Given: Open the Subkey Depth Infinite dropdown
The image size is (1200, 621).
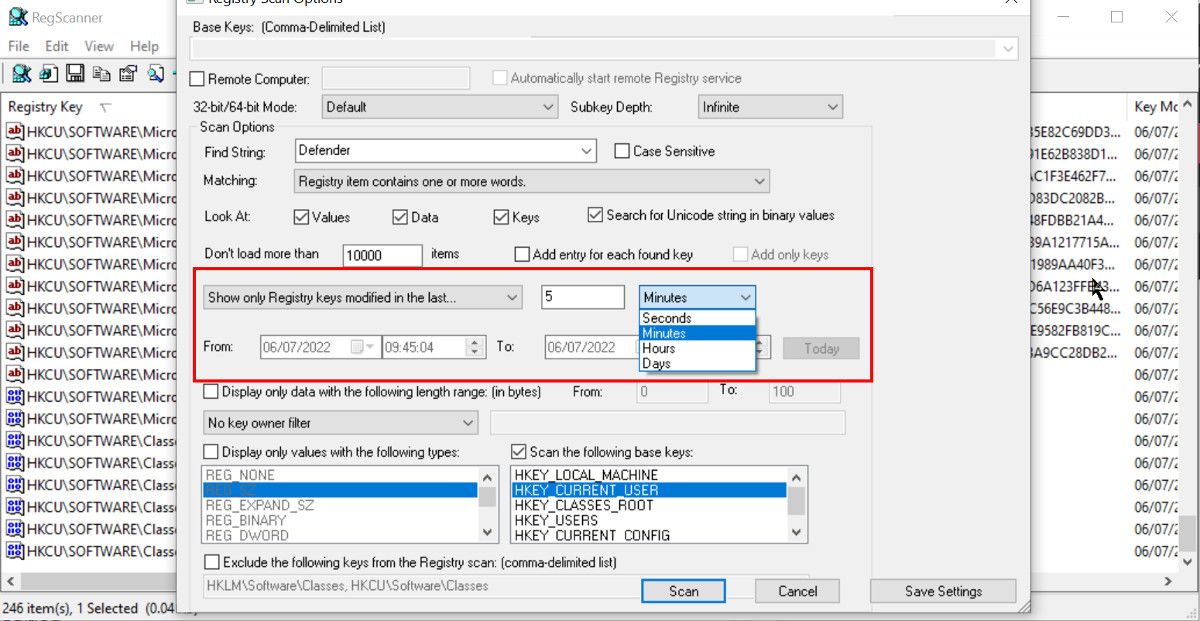Looking at the screenshot, I should (x=833, y=107).
